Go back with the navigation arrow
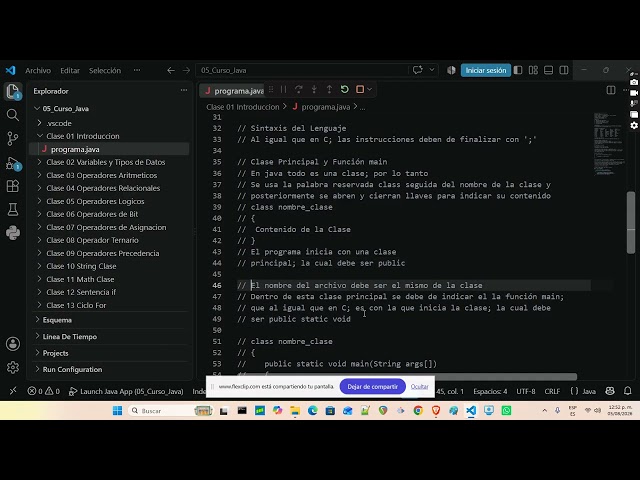This screenshot has width=640, height=480. [171, 70]
